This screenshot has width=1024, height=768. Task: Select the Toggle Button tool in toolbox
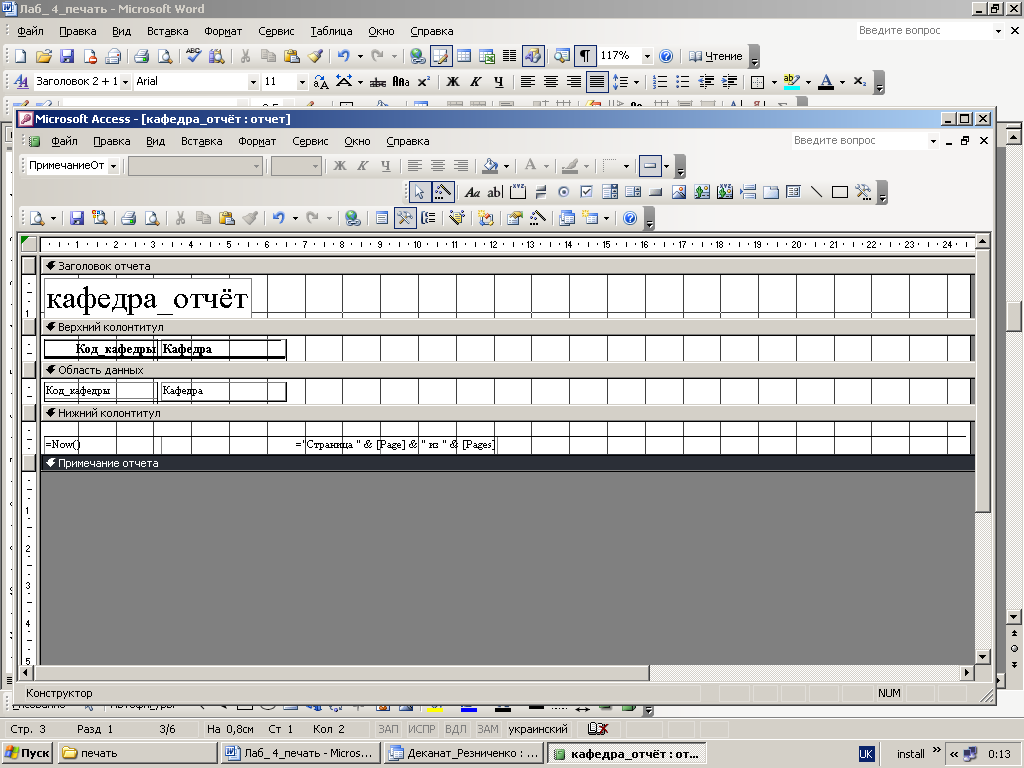coord(541,192)
